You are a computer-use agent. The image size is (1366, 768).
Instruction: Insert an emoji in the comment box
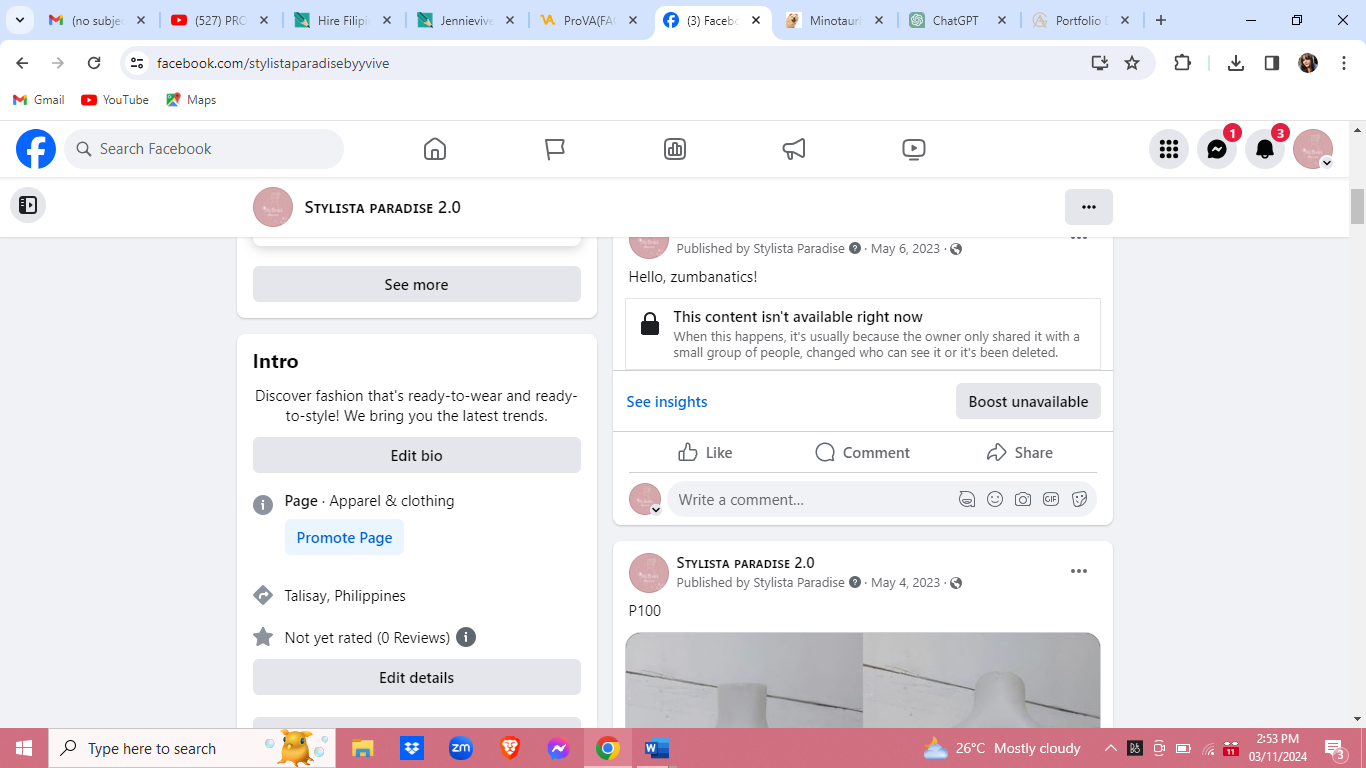point(995,499)
